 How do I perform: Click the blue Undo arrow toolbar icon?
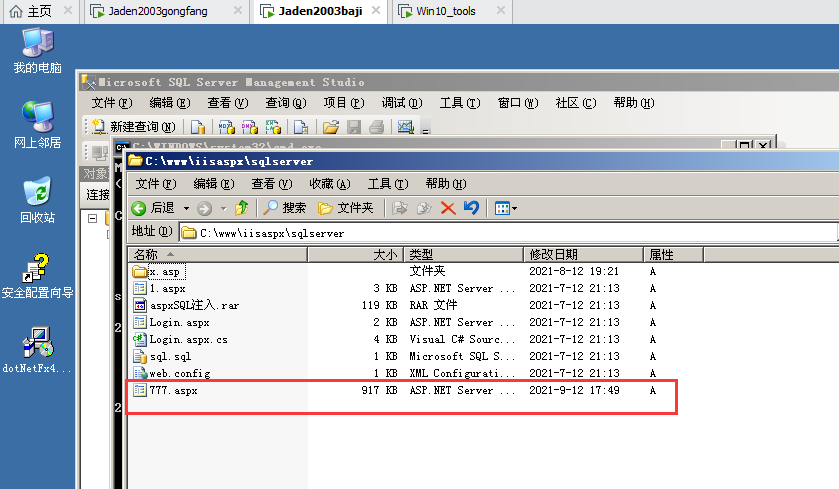pyautogui.click(x=471, y=208)
